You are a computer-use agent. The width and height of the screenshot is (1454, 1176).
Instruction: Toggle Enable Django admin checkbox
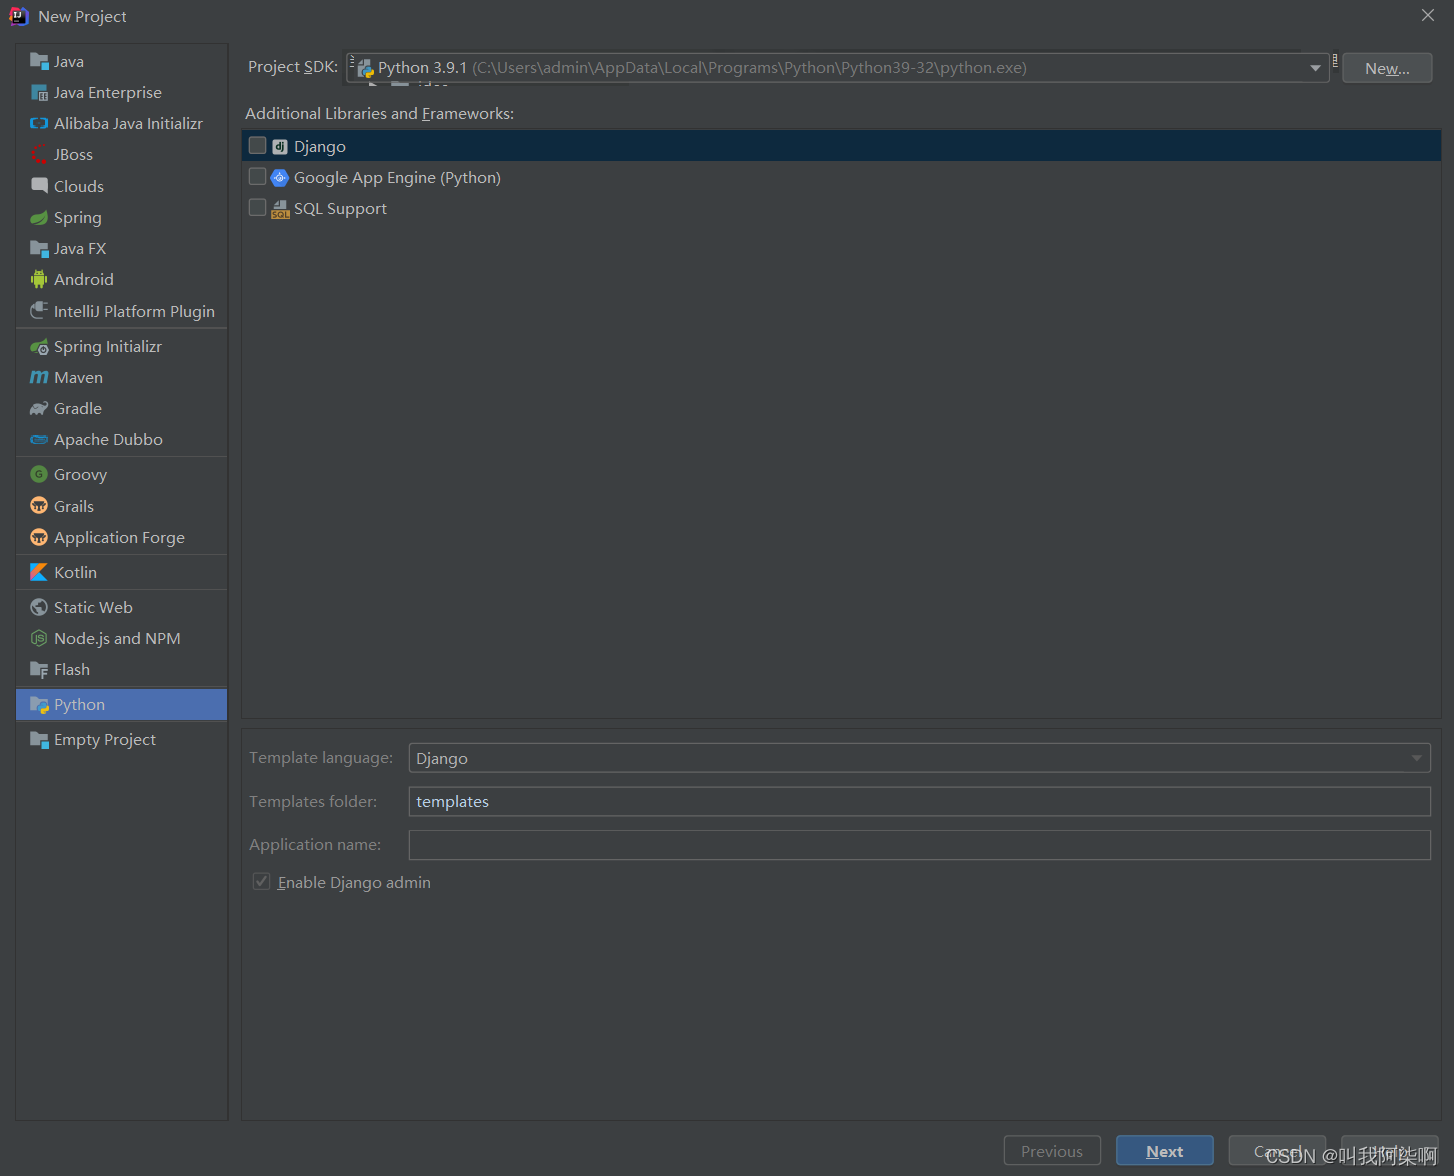click(261, 881)
